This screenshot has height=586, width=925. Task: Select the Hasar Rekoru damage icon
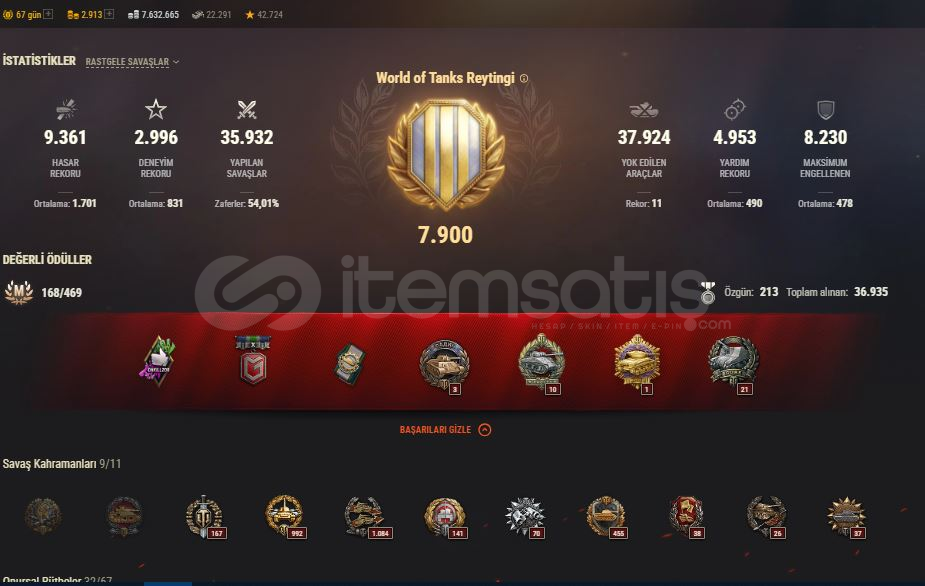tap(65, 110)
